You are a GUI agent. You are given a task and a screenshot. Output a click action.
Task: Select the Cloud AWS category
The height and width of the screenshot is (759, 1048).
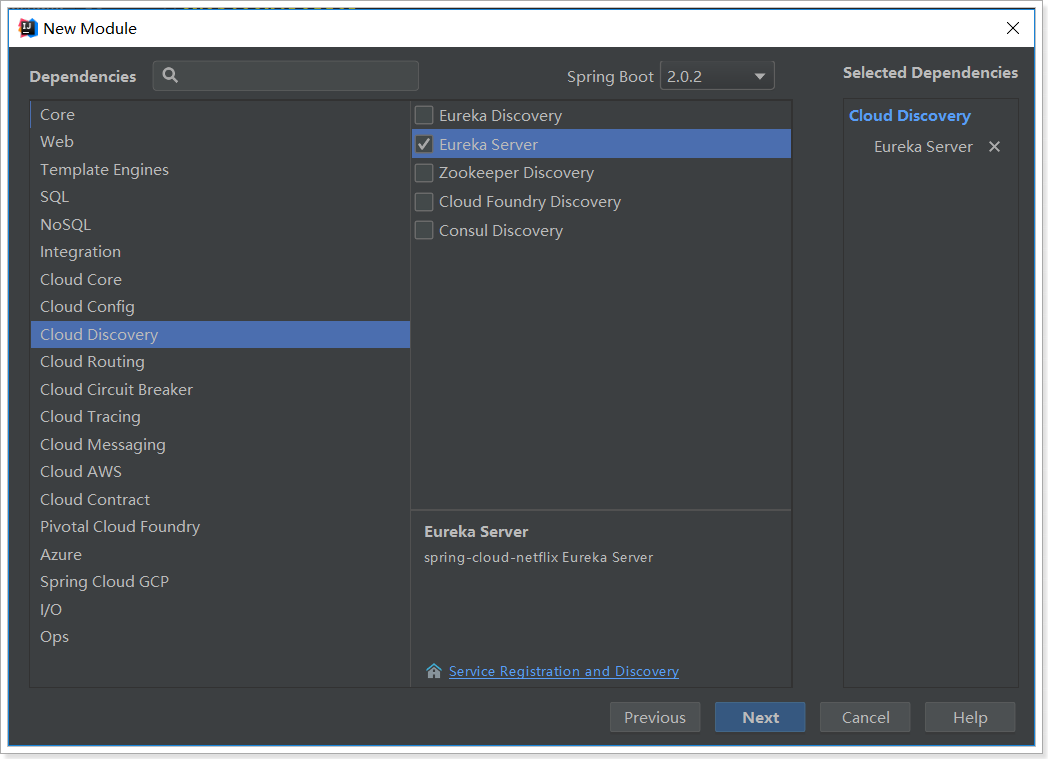[220, 472]
